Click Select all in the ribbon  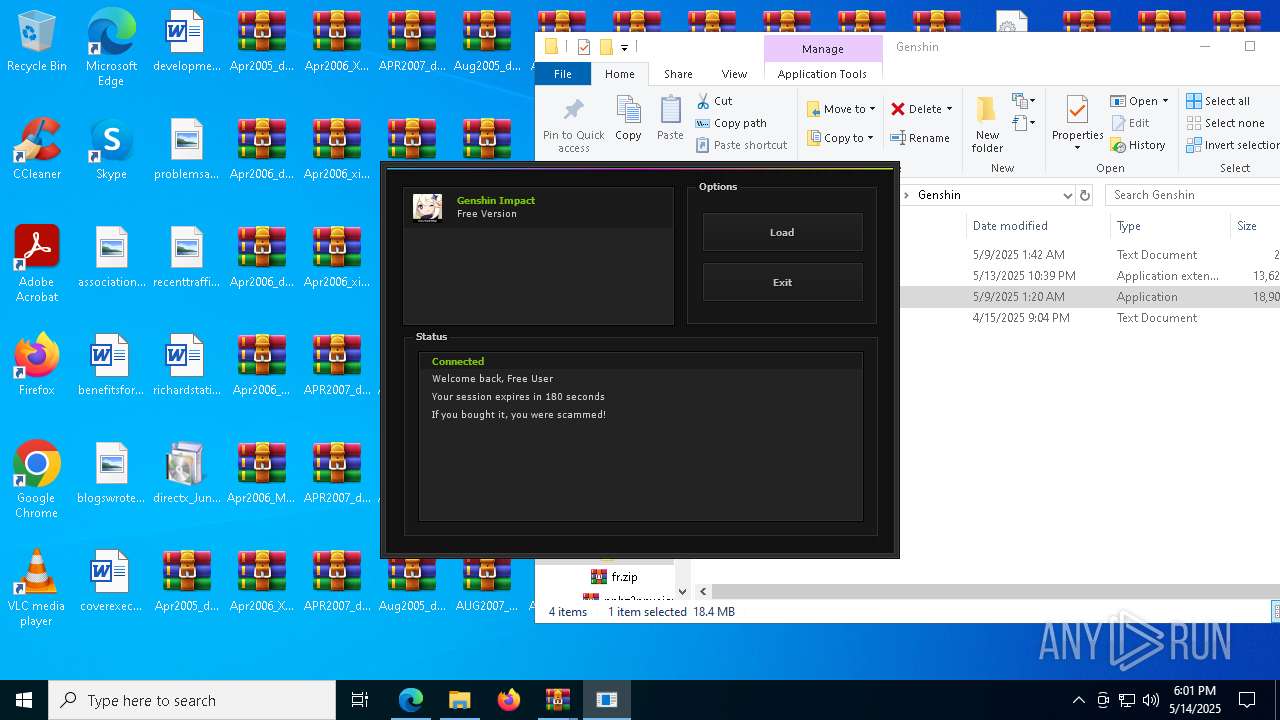pyautogui.click(x=1218, y=101)
